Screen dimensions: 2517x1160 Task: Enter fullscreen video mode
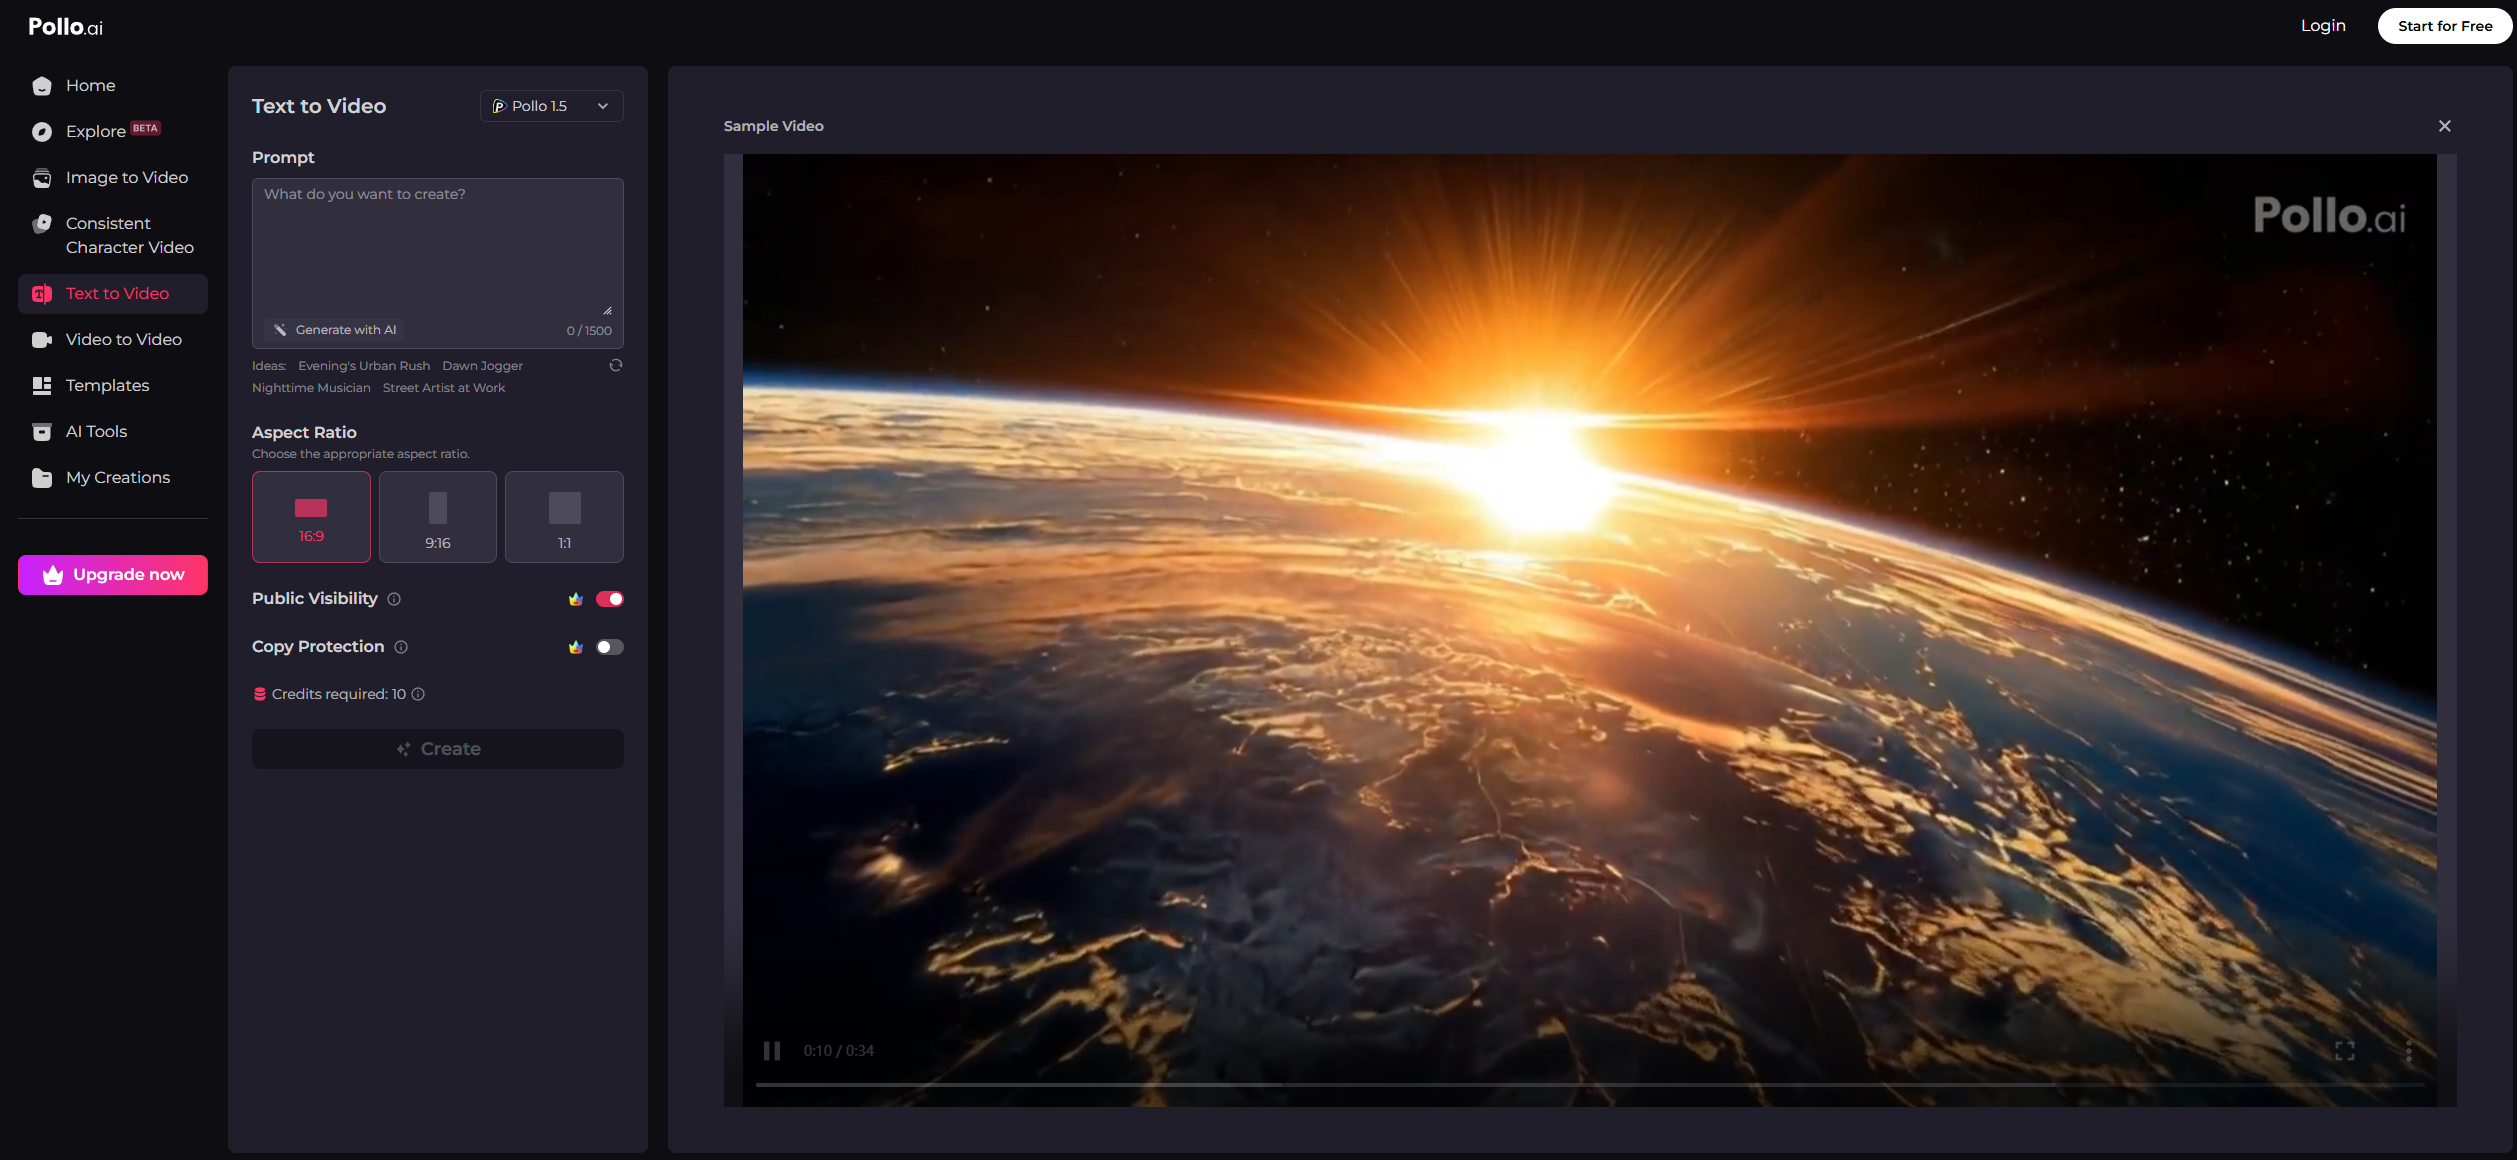(x=2344, y=1051)
